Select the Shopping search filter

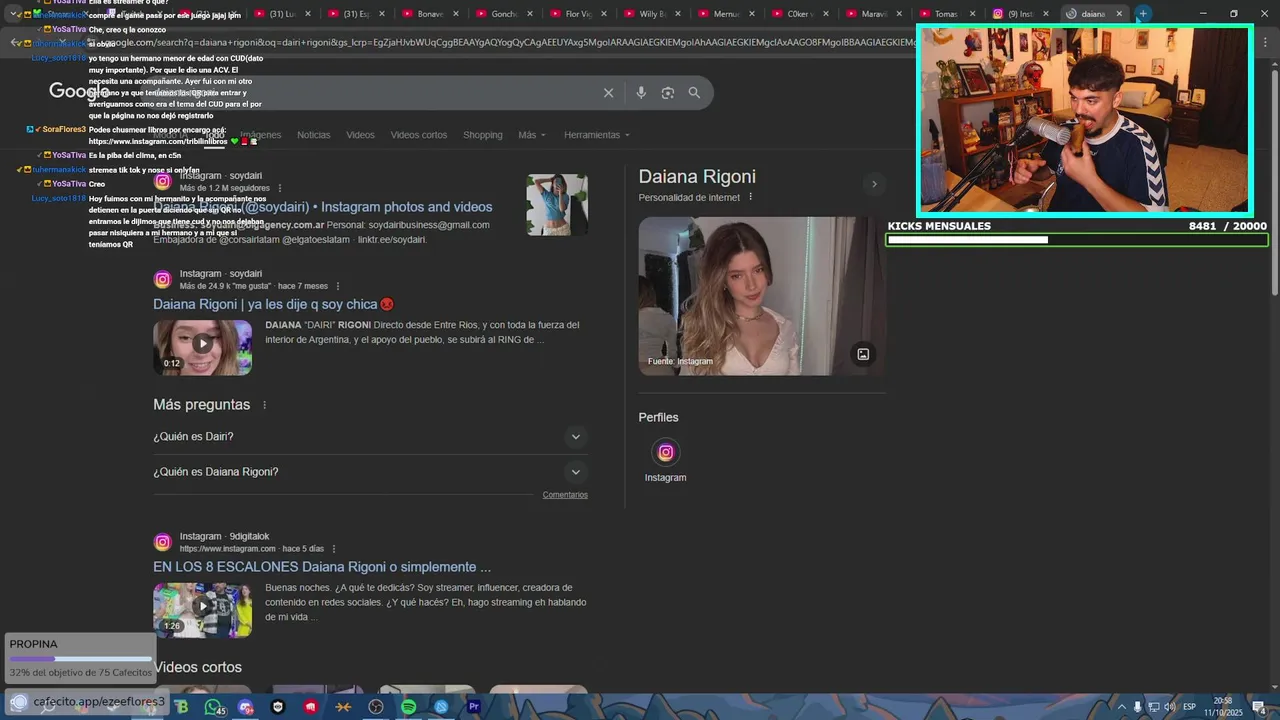tap(482, 135)
